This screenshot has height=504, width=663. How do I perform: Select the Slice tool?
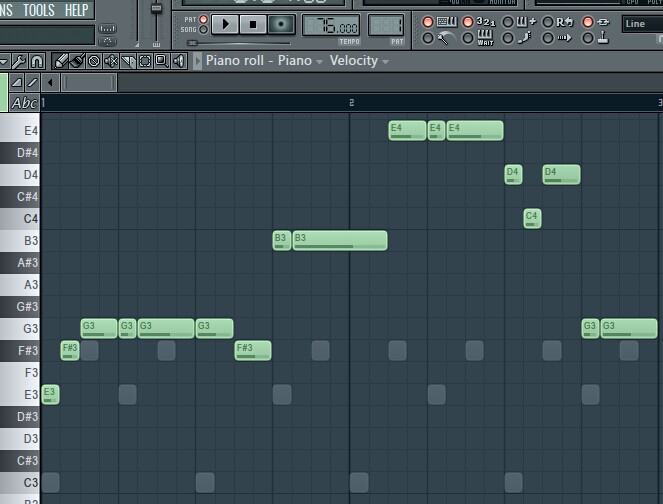point(128,62)
